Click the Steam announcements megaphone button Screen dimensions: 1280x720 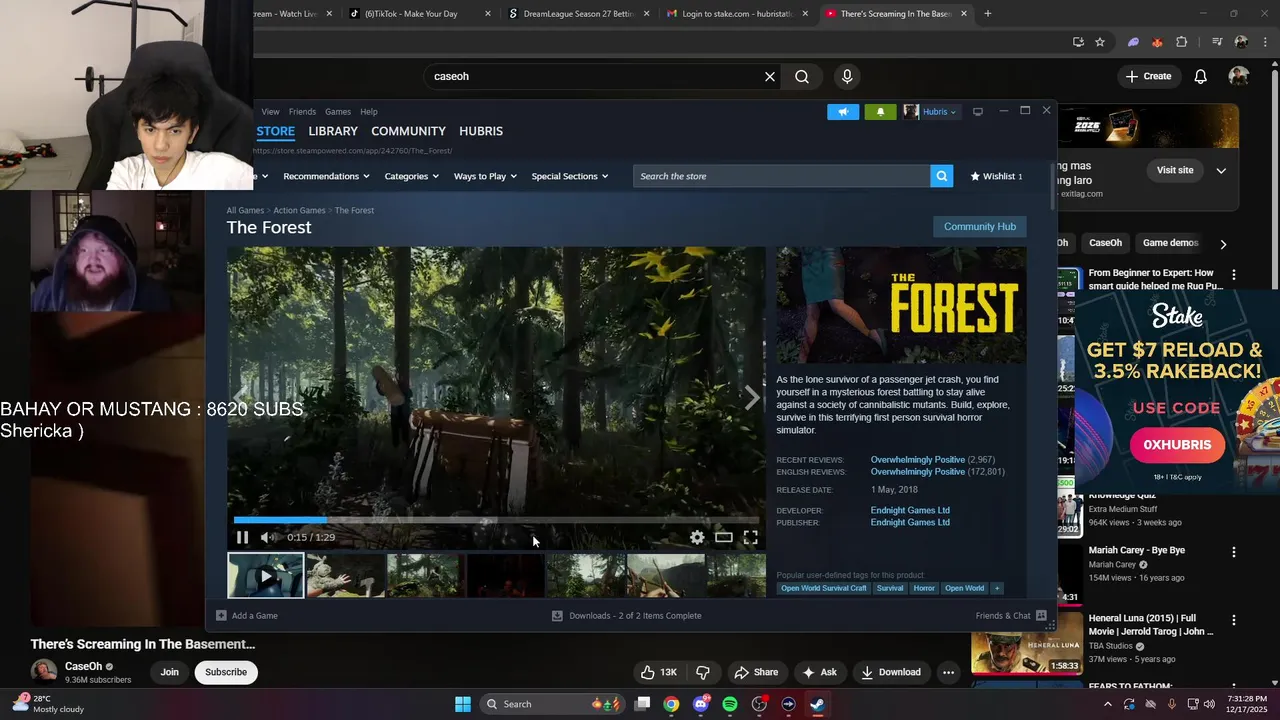point(843,111)
